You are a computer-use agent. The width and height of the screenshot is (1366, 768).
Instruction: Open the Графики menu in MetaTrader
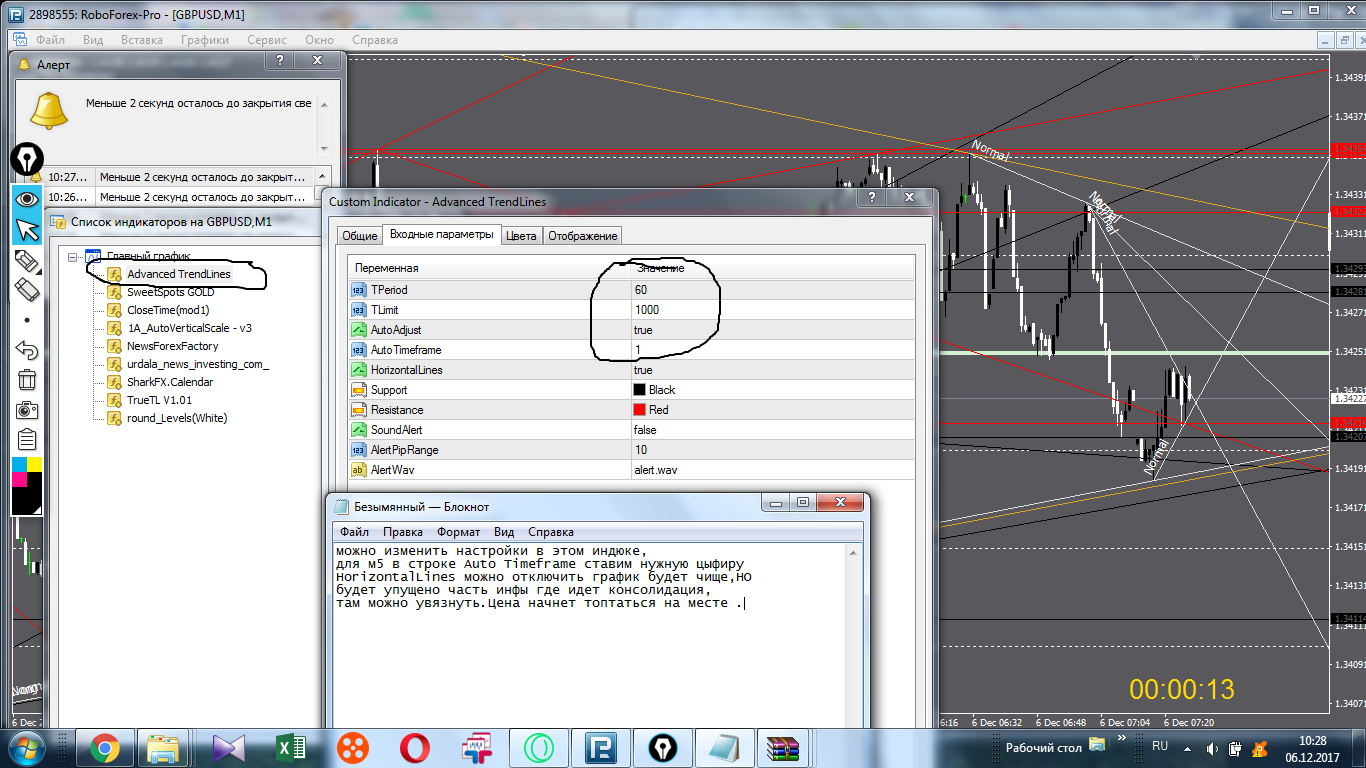205,40
